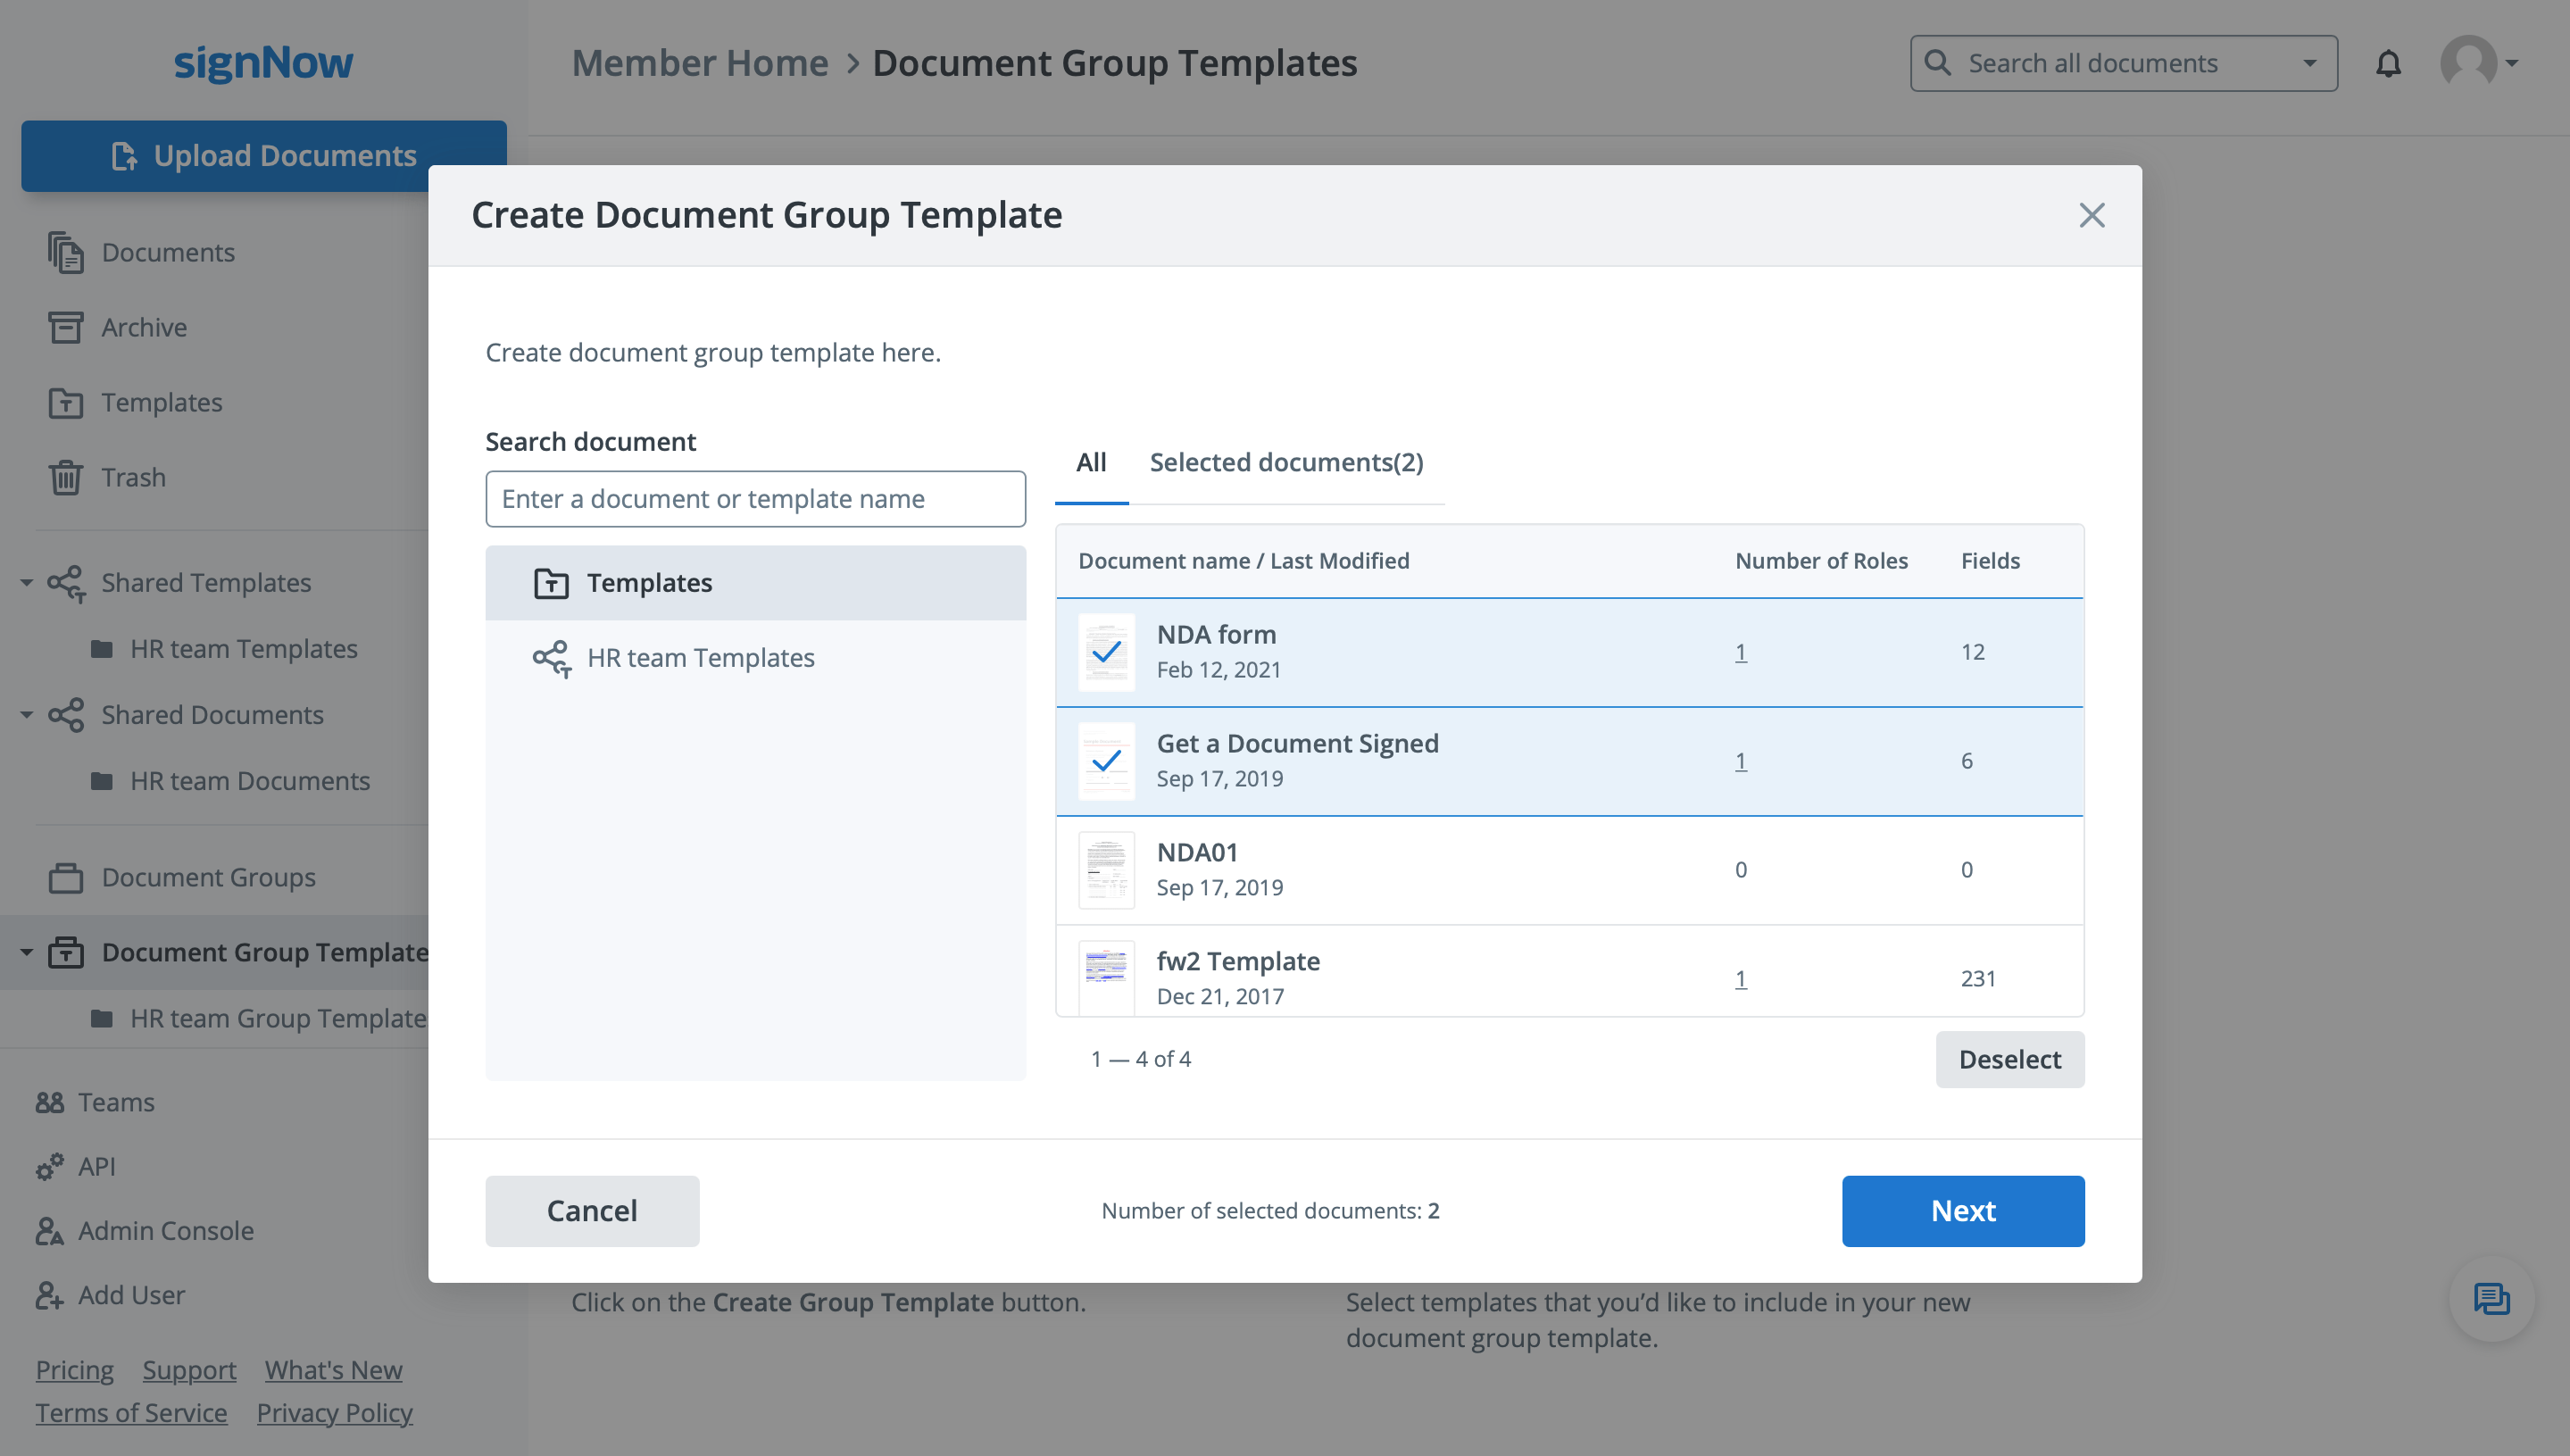Click the Document Groups sidebar icon
The image size is (2570, 1456).
pos(66,877)
